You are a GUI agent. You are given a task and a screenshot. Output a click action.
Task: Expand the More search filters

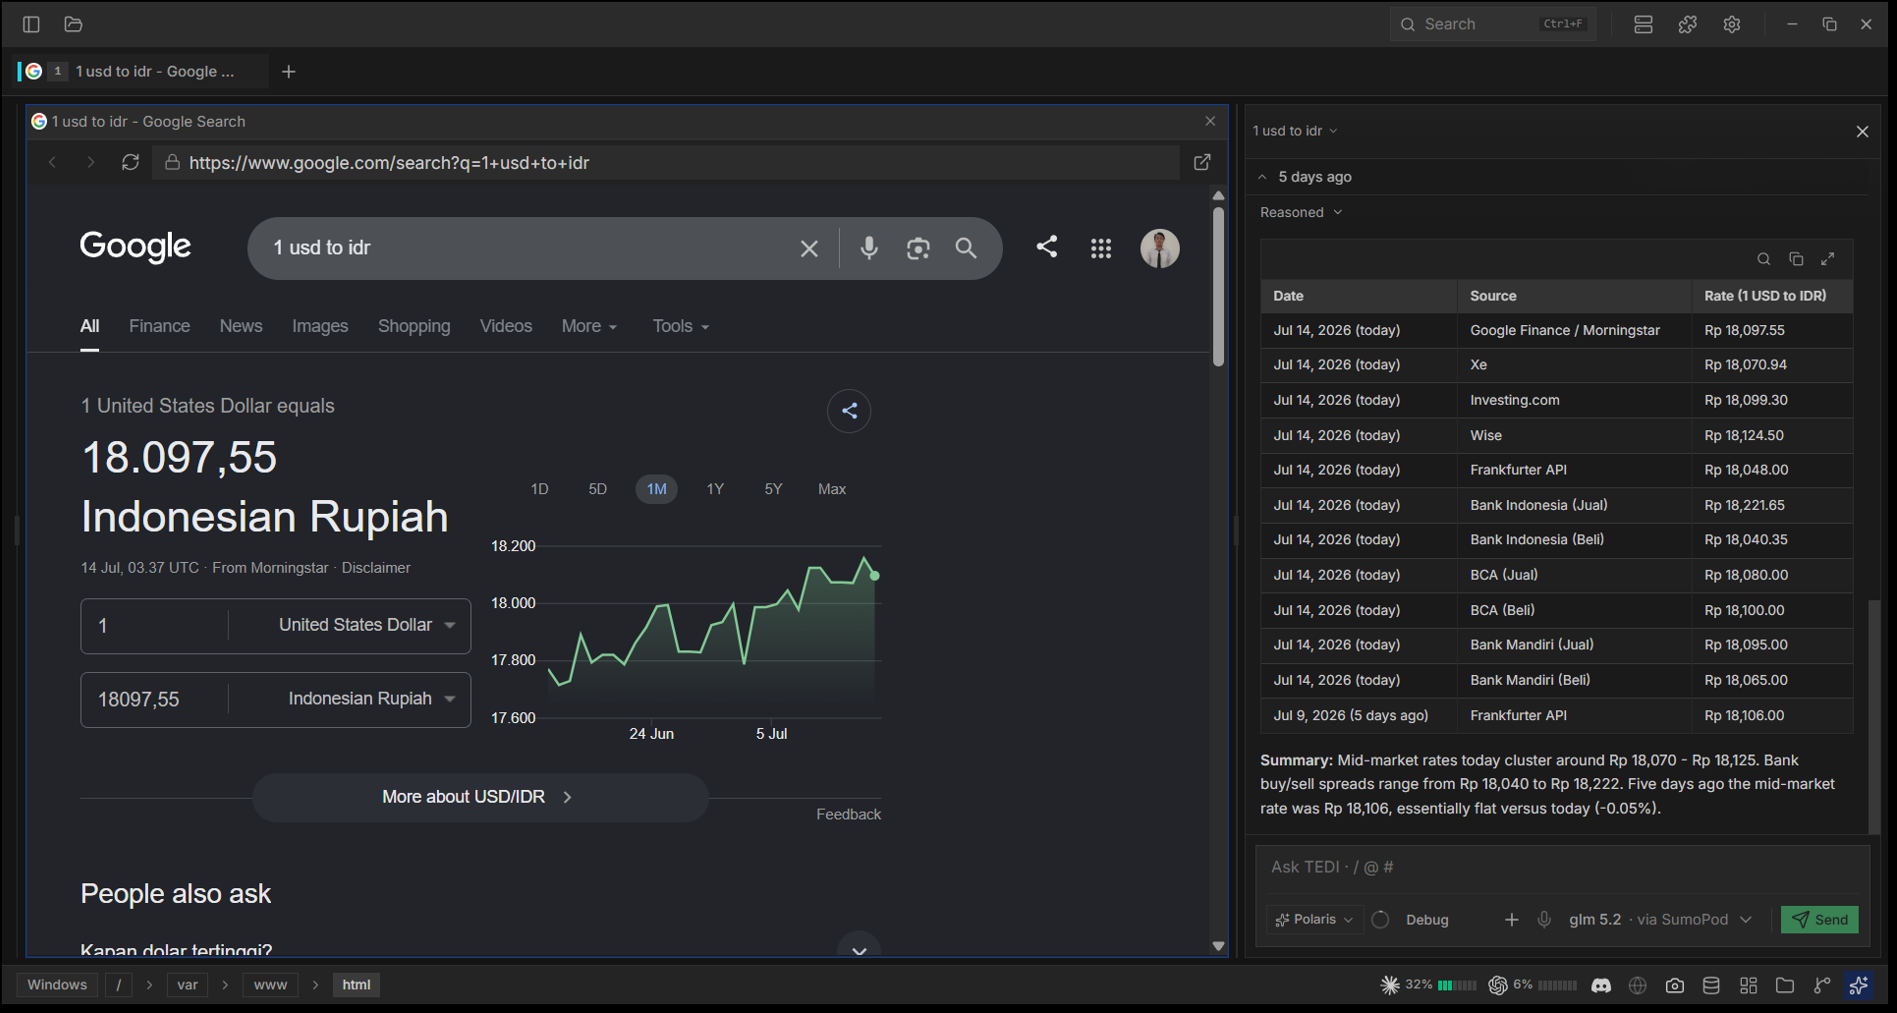tap(589, 326)
